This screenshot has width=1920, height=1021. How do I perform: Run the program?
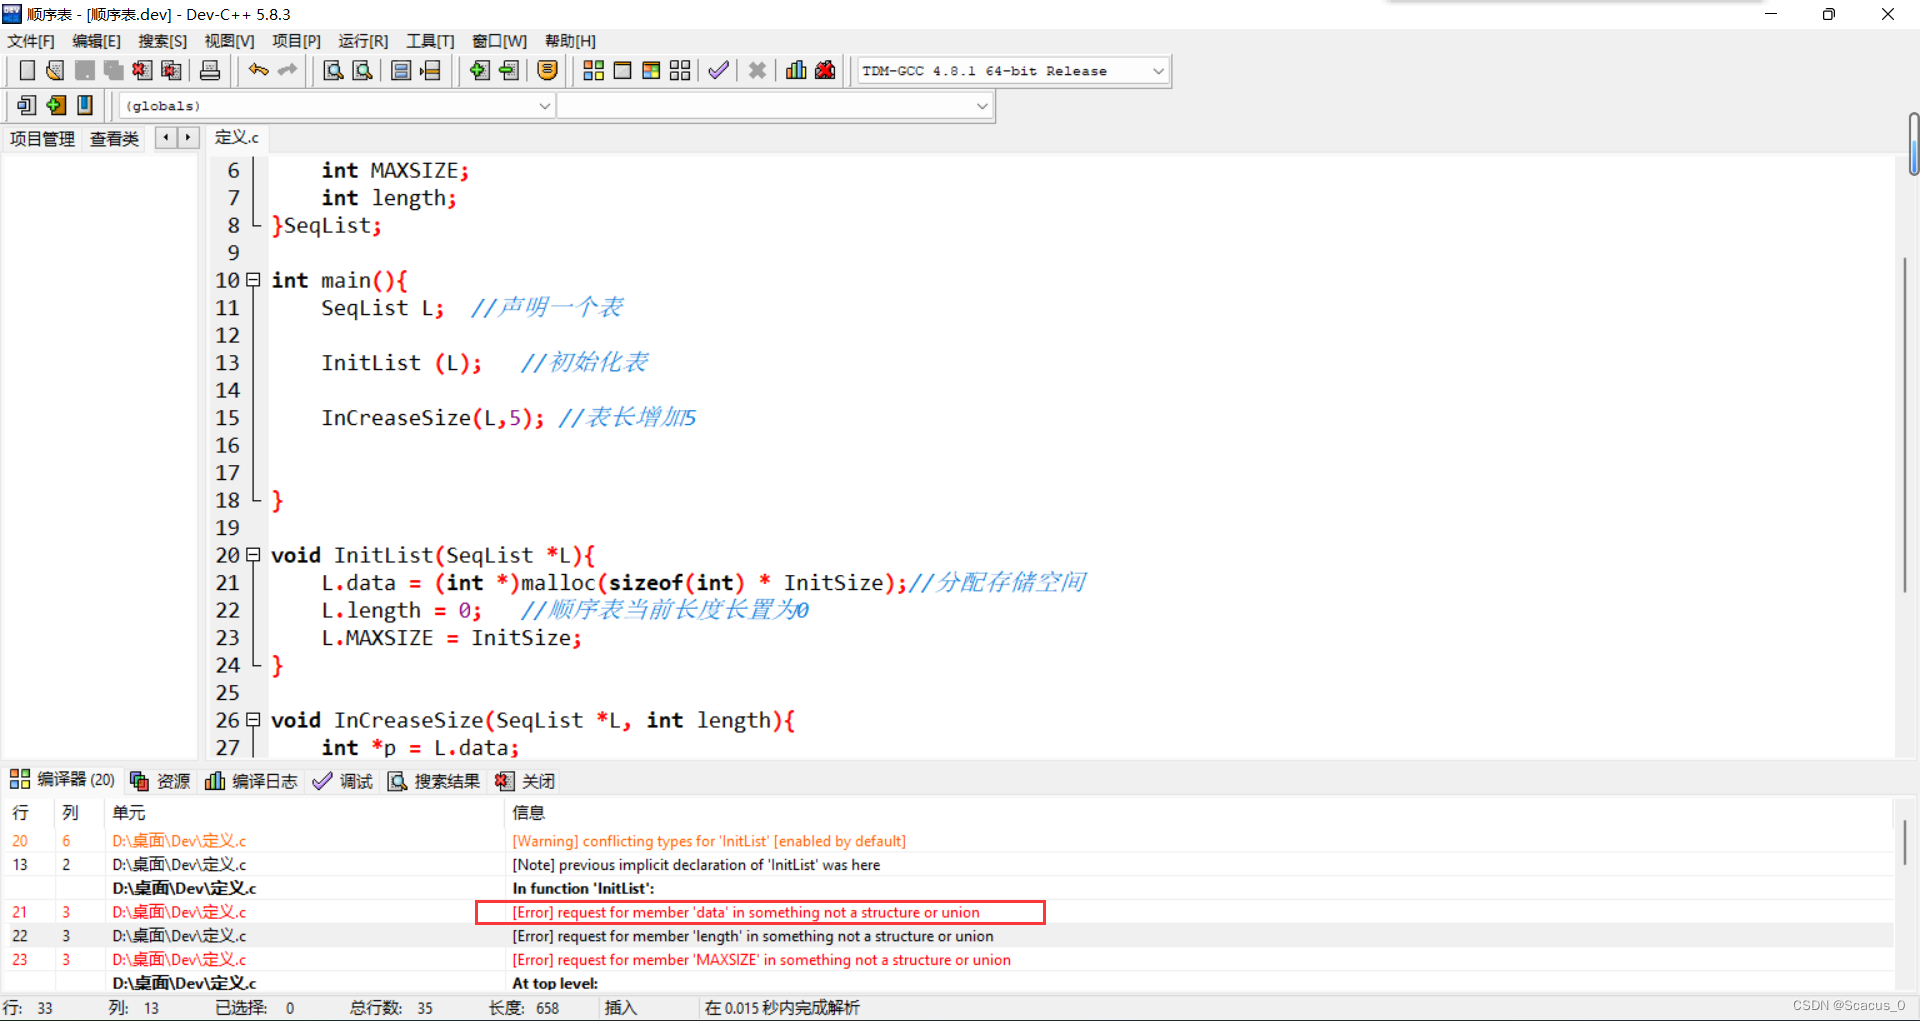(622, 70)
